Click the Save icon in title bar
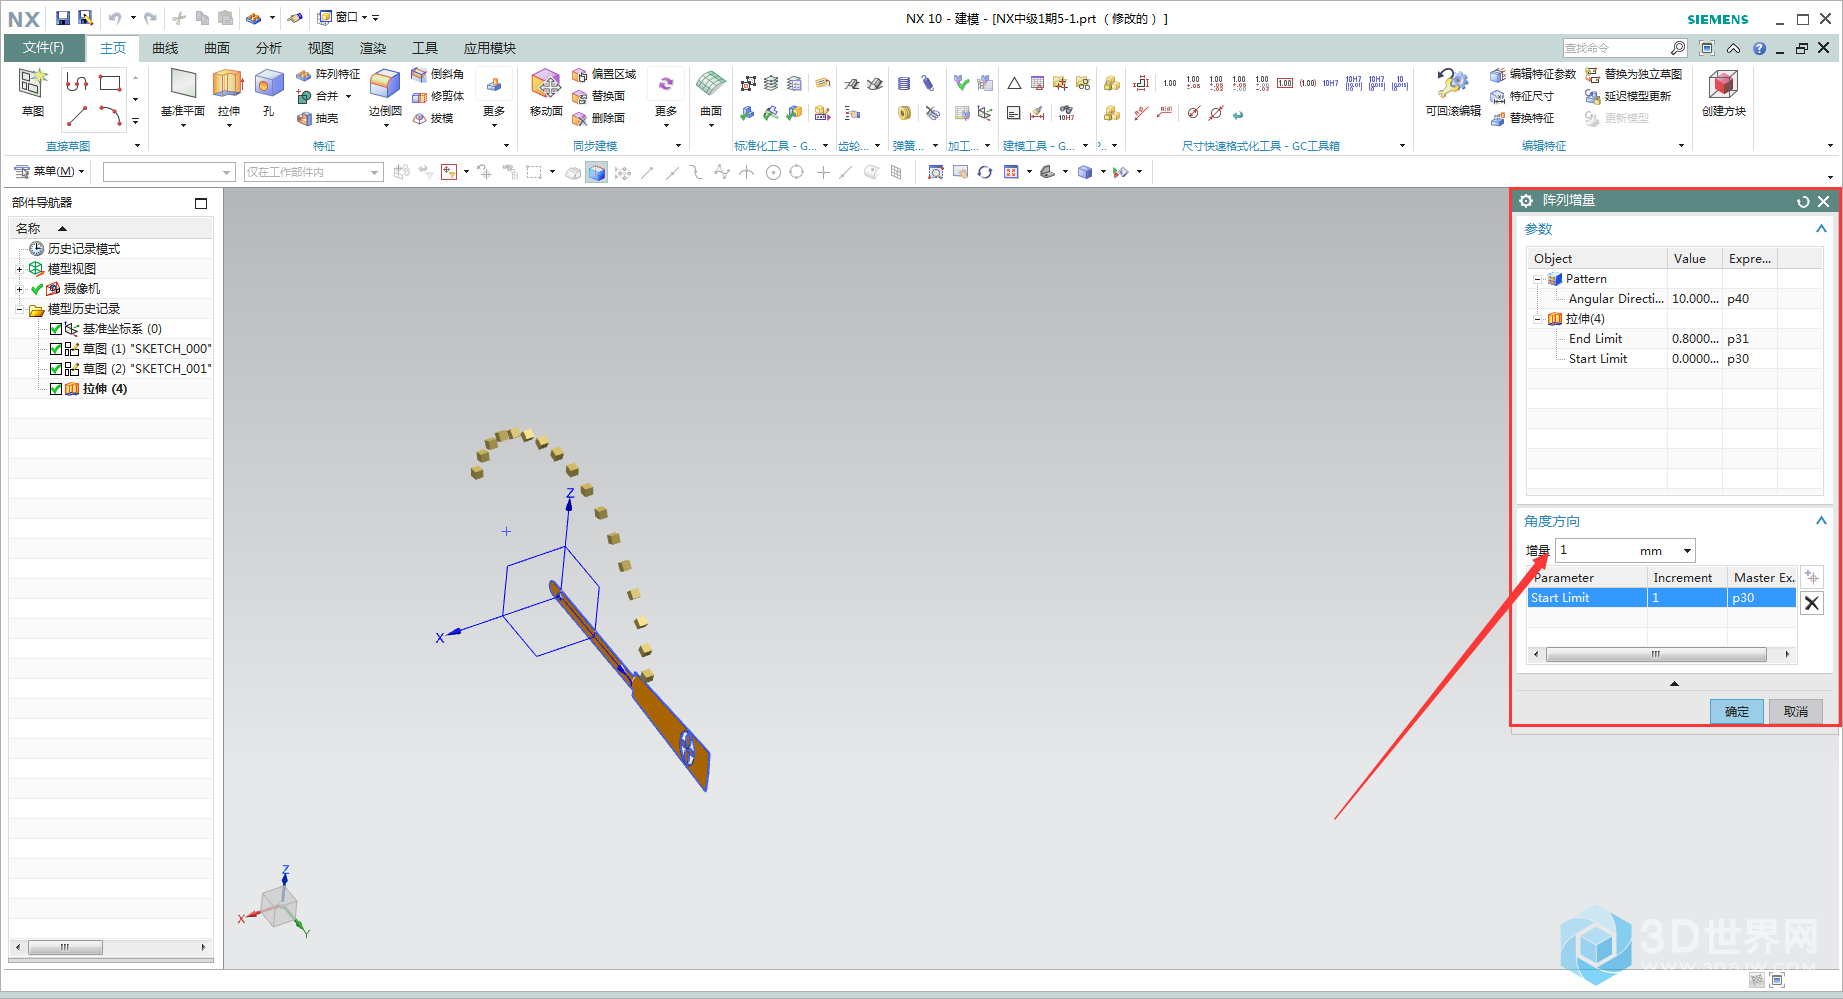 click(63, 18)
